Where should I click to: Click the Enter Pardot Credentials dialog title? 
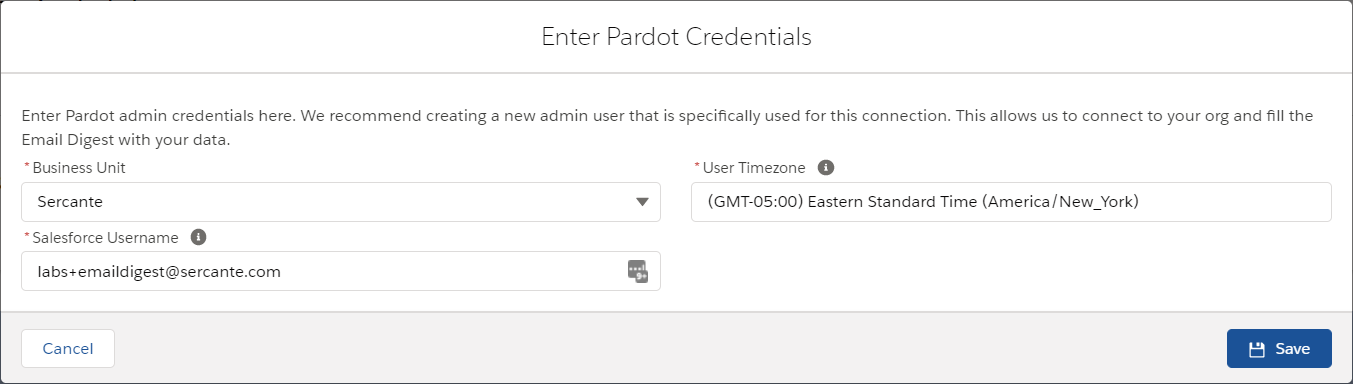[x=676, y=37]
